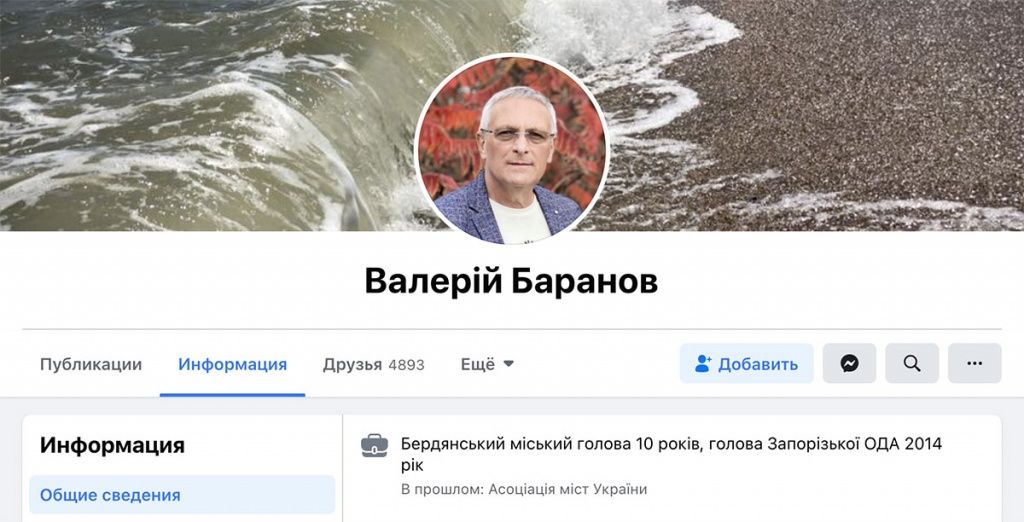This screenshot has width=1024, height=522.
Task: Click the 4893 friends count
Action: (x=406, y=365)
